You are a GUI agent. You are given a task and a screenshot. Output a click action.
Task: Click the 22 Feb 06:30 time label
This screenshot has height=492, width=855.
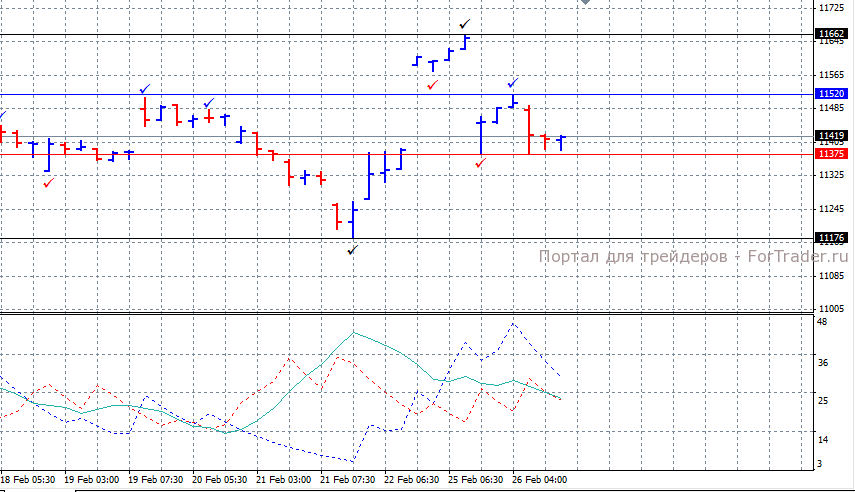click(x=412, y=480)
